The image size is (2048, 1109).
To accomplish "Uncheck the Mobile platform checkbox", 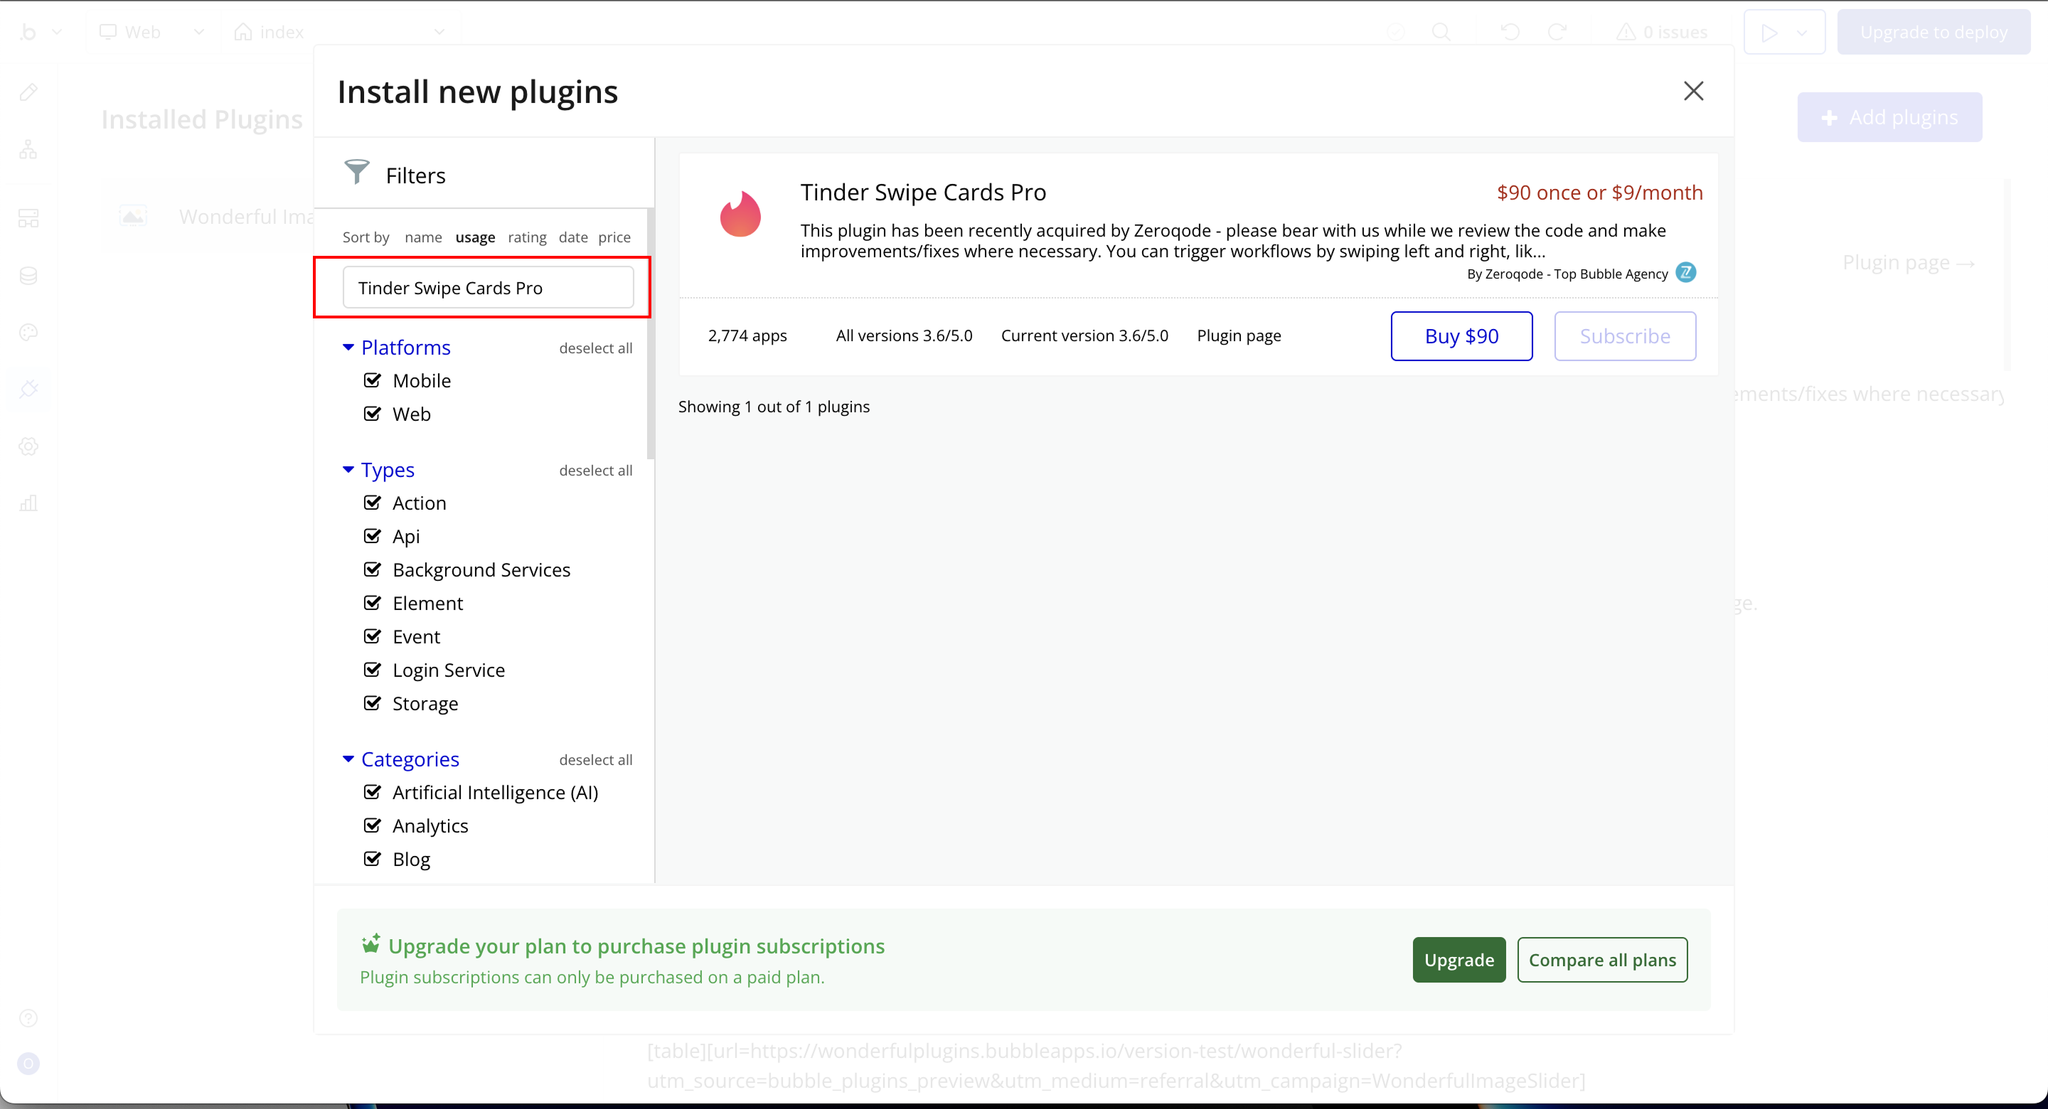I will click(373, 380).
